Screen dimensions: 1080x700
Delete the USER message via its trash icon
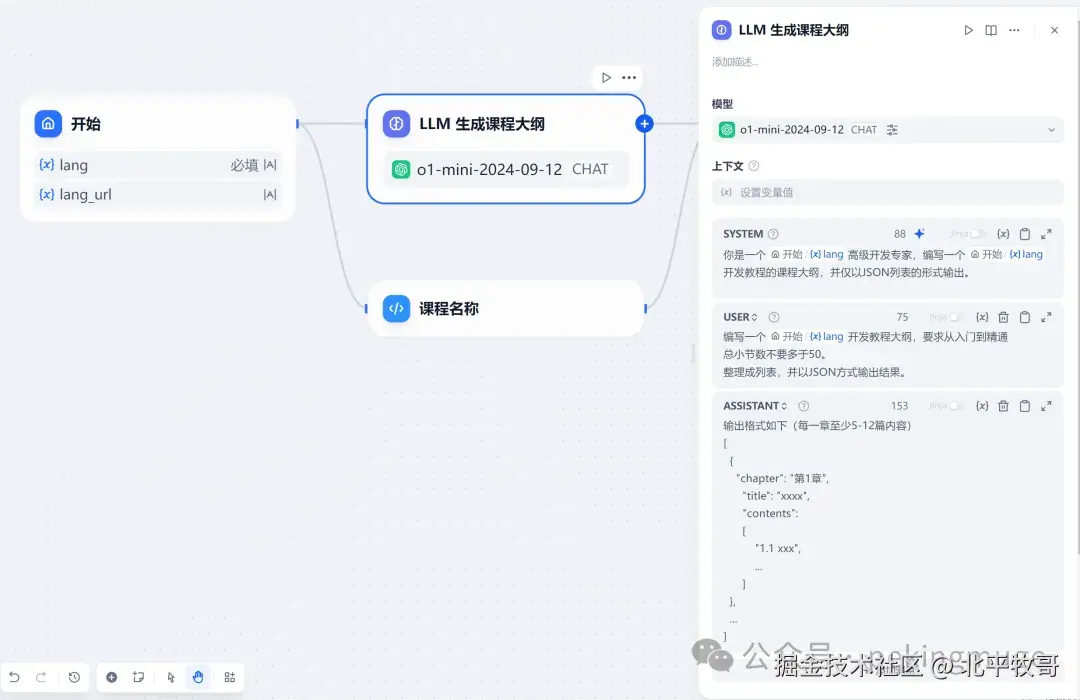tap(1003, 316)
